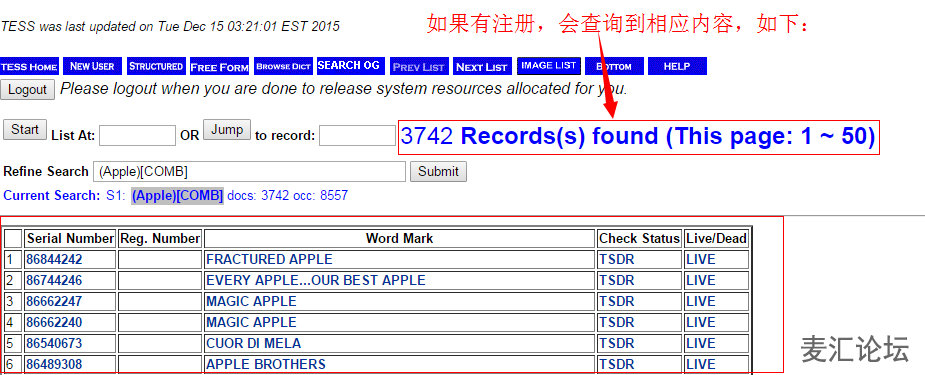
Task: Open the APPLE BROTHERS word mark
Action: pos(265,364)
